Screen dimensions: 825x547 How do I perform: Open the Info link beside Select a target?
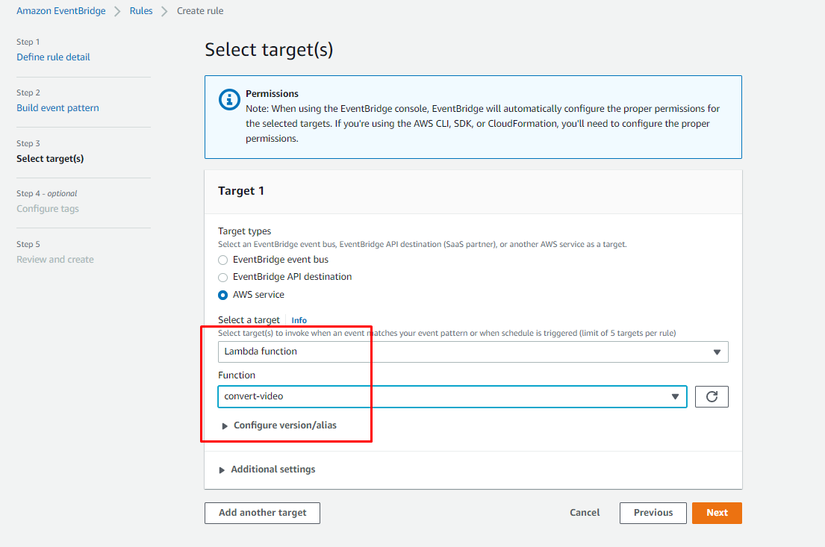tap(299, 321)
